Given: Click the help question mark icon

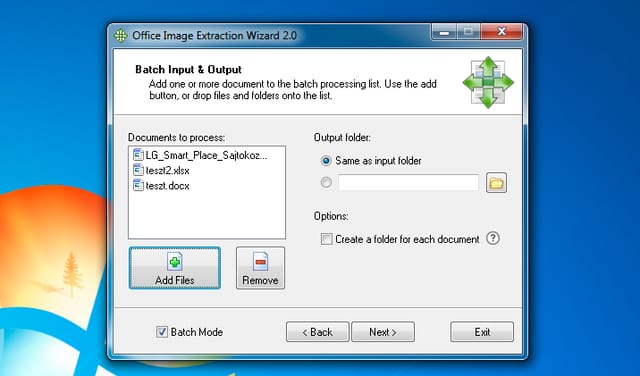Looking at the screenshot, I should [493, 238].
